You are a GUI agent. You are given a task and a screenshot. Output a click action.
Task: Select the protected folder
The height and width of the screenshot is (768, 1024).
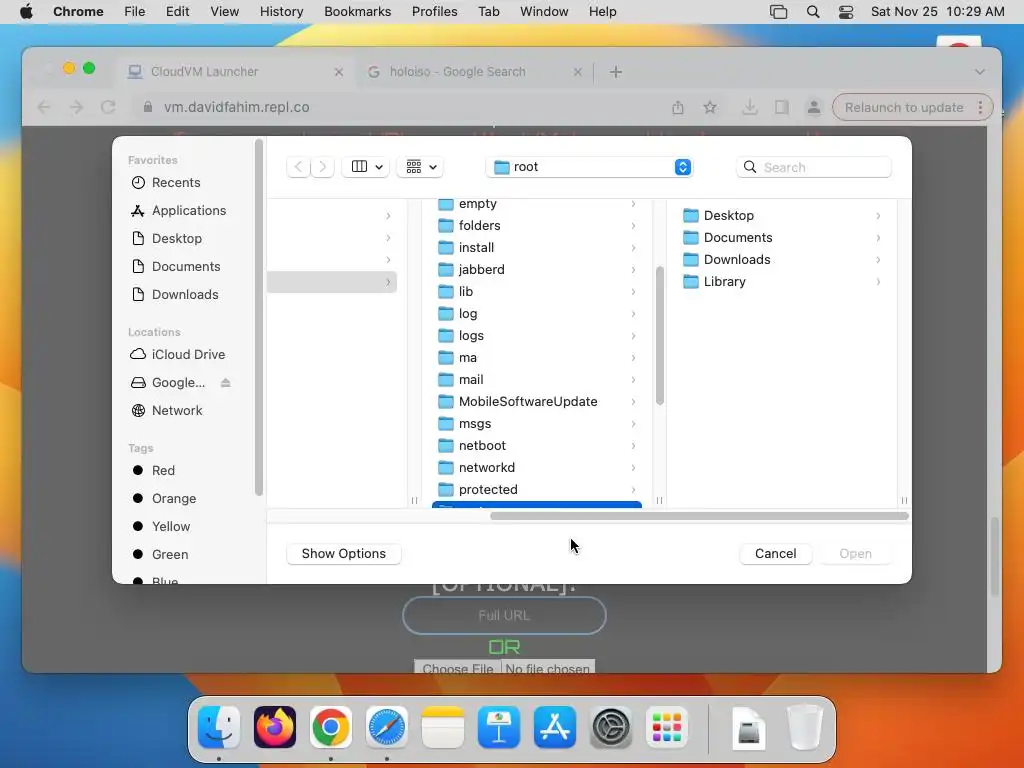536,489
